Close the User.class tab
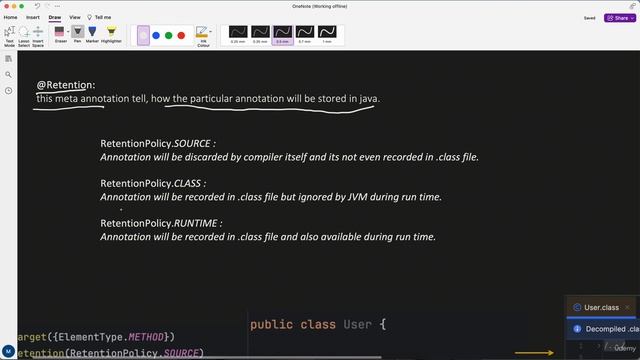The image size is (640, 360). coord(627,307)
